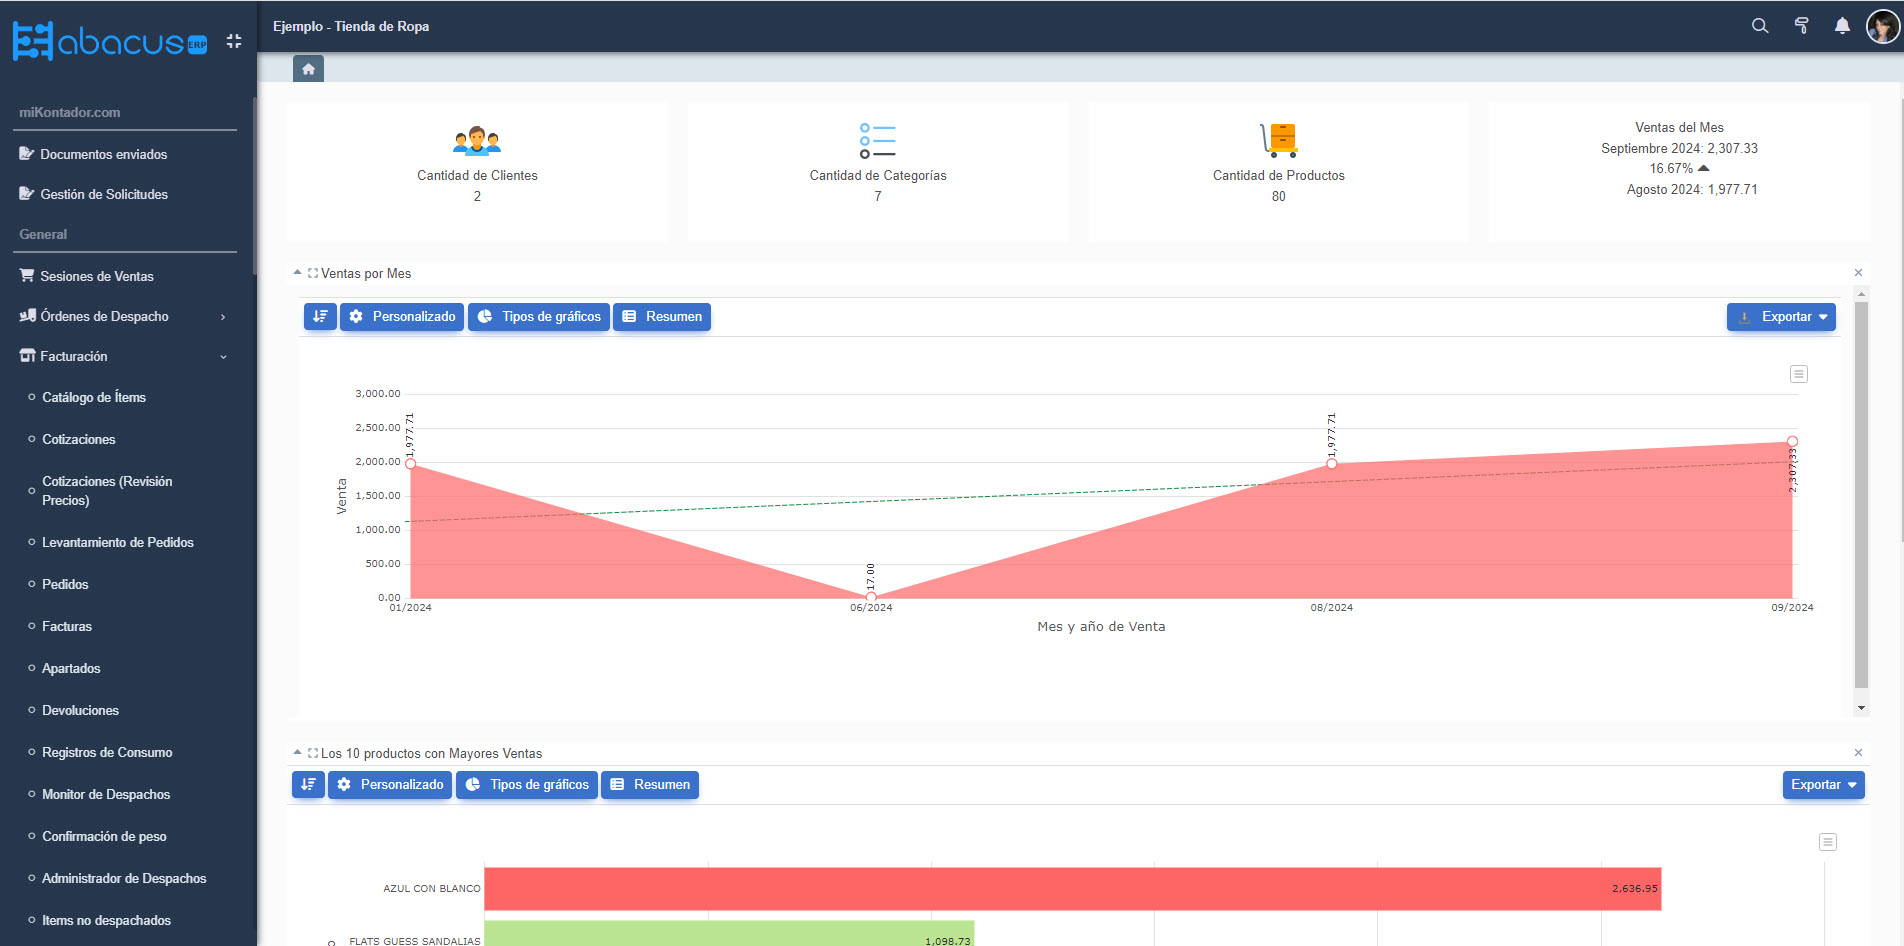Close the Ventas por Mes panel

tap(1858, 273)
